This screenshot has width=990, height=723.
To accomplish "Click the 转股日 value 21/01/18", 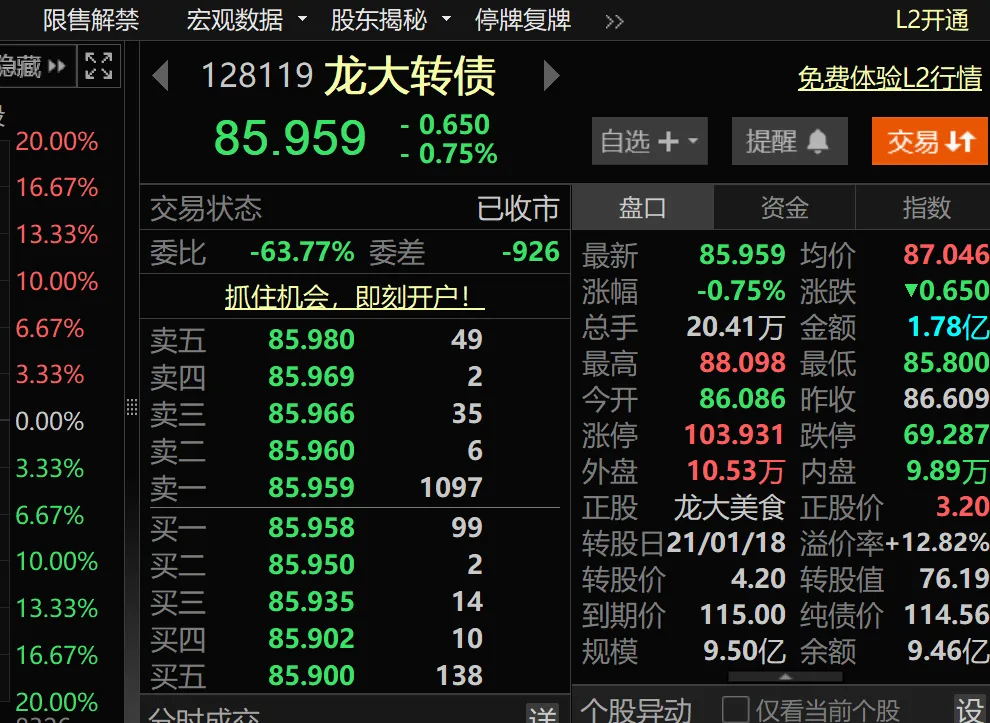I will [726, 543].
